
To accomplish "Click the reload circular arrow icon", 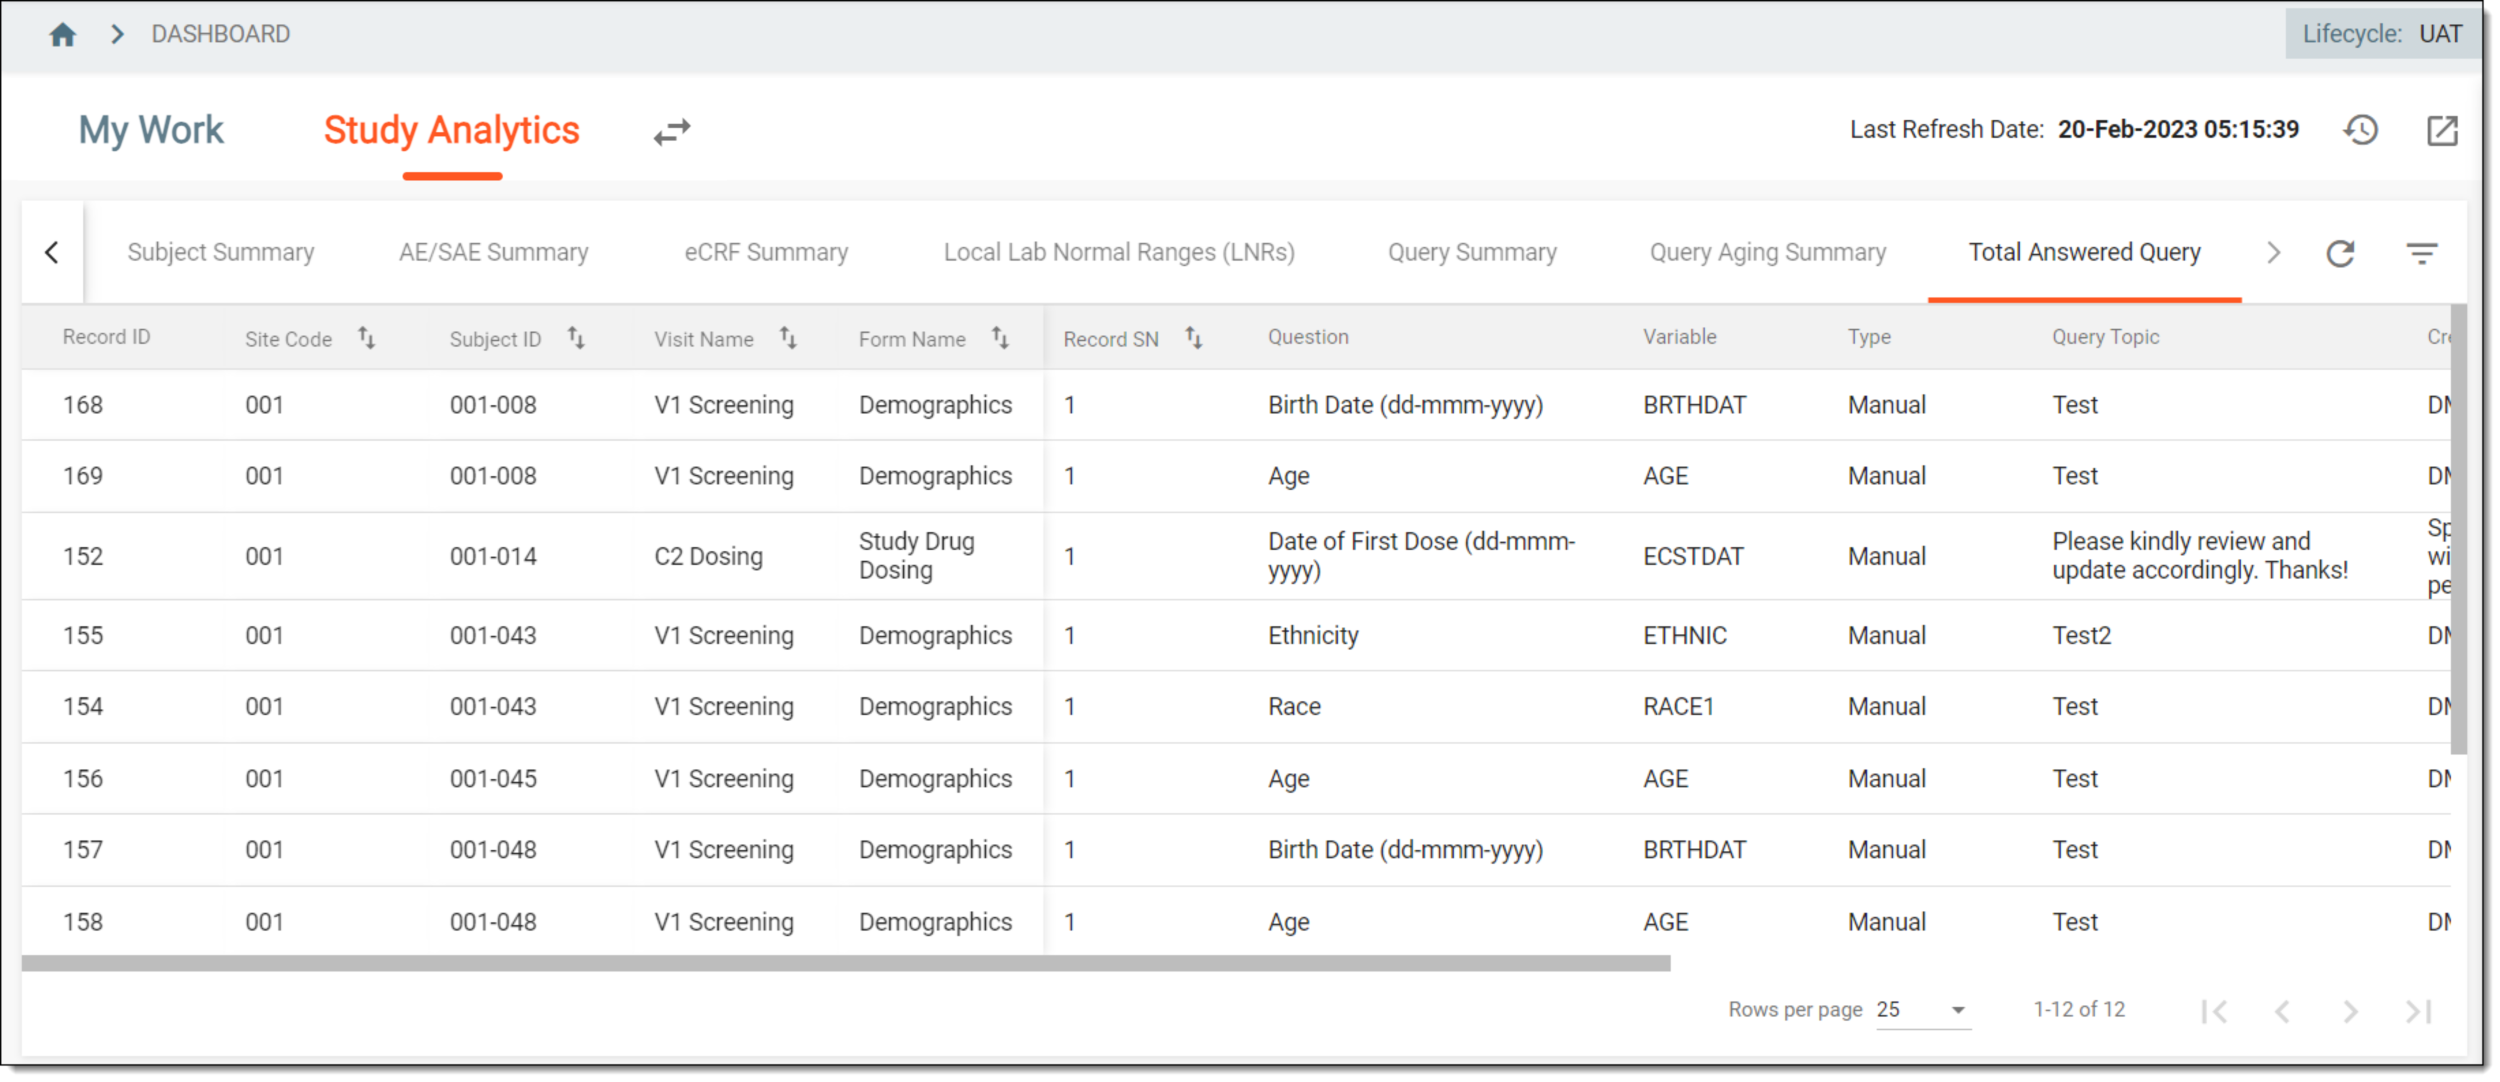I will pos(2340,253).
